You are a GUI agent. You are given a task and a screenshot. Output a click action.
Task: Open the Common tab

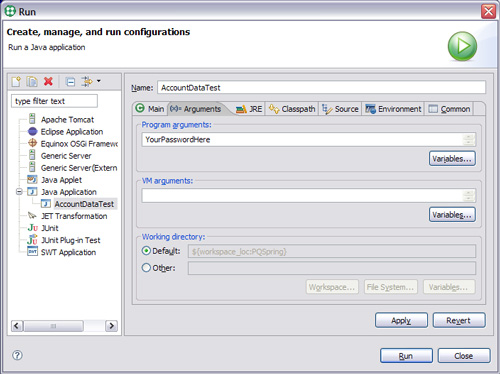click(449, 109)
